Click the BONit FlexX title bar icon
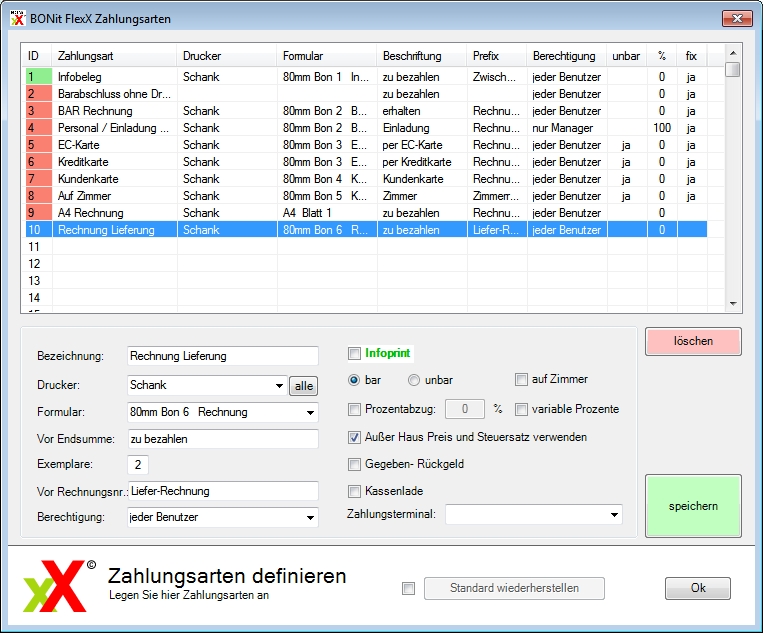 [x=18, y=18]
